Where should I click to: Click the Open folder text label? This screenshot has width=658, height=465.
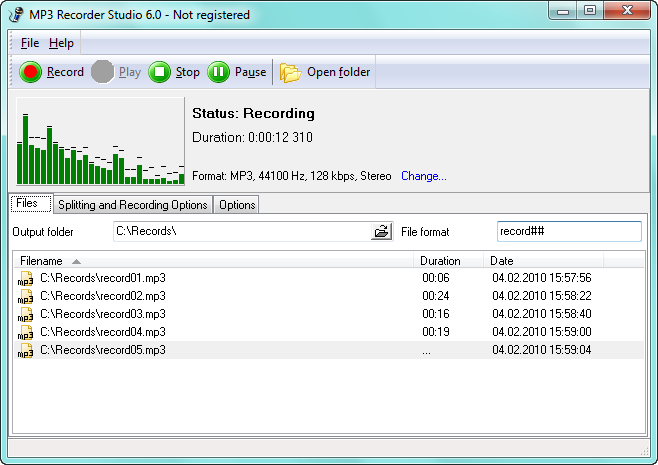coord(339,72)
